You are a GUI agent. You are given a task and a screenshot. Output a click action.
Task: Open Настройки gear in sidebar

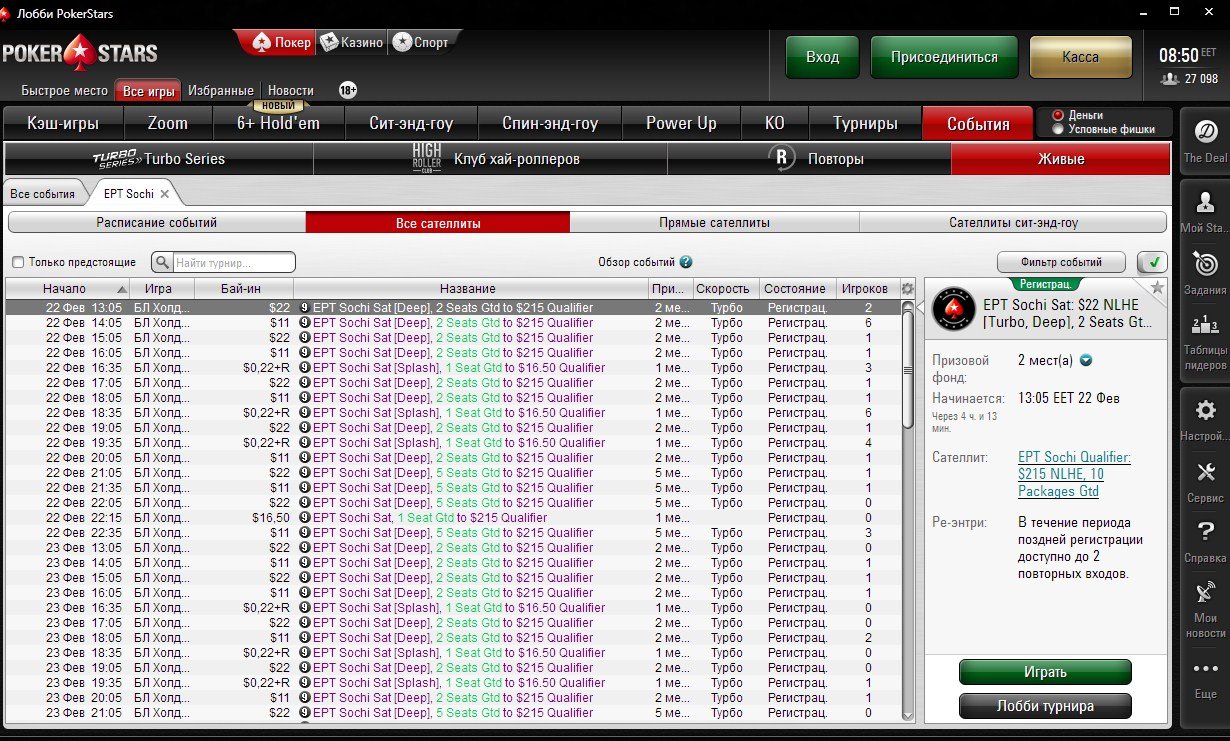tap(1205, 411)
